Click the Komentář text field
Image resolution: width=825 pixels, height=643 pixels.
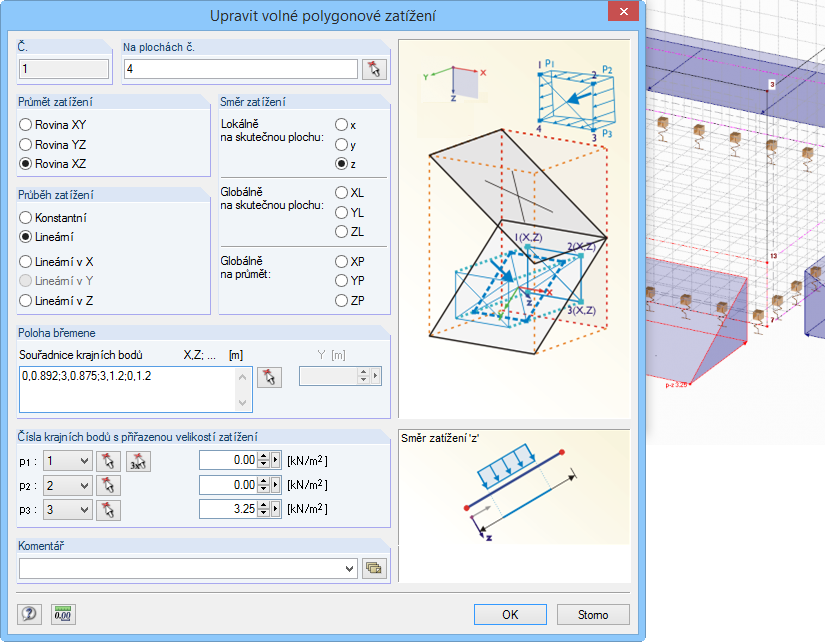pyautogui.click(x=181, y=568)
